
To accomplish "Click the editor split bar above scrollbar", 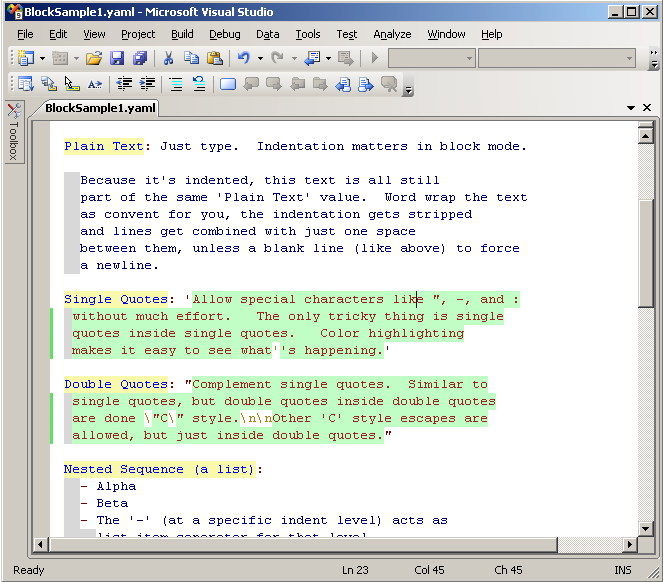I will pyautogui.click(x=646, y=125).
